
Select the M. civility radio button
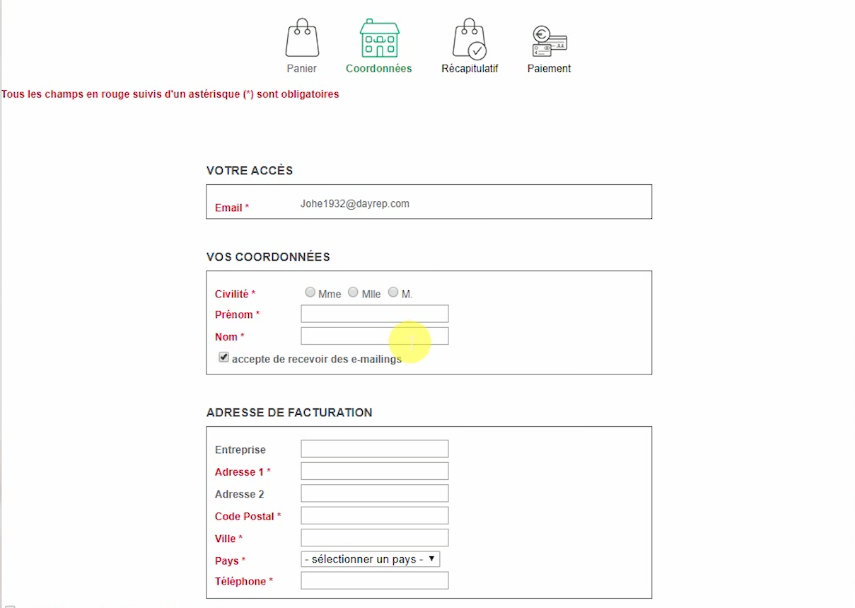coord(393,292)
